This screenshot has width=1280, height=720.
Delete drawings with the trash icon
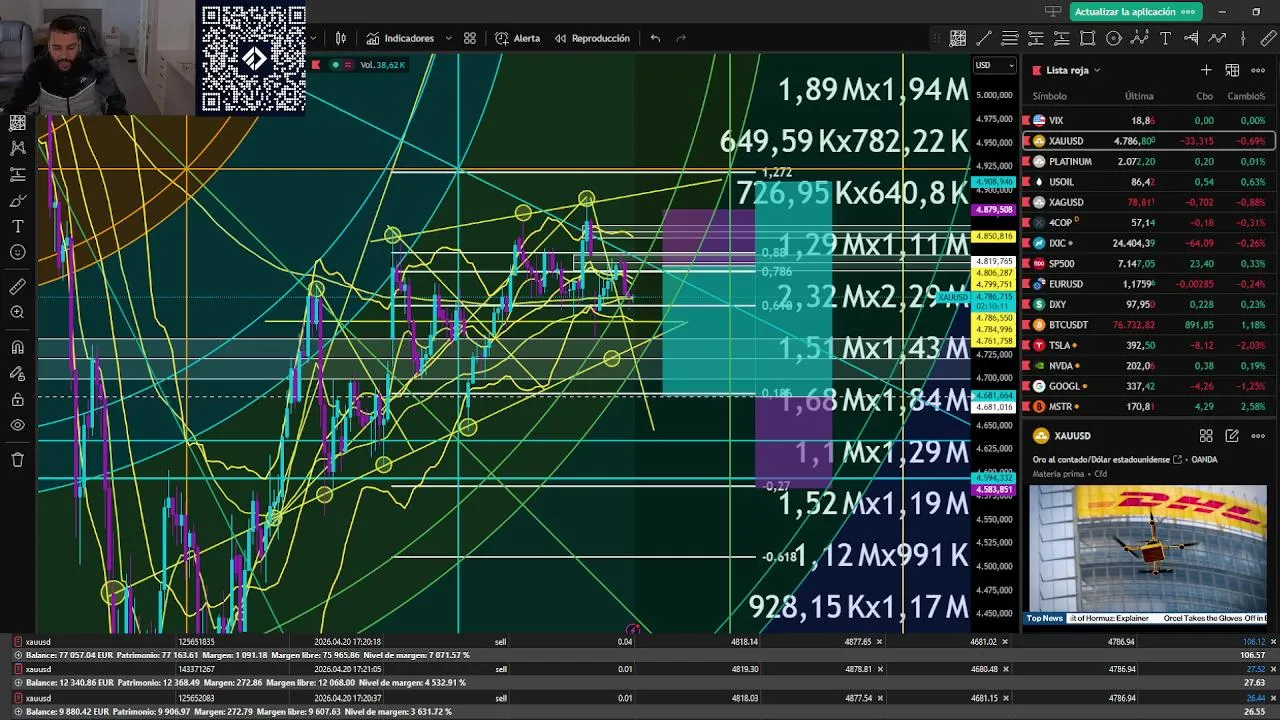pos(17,460)
